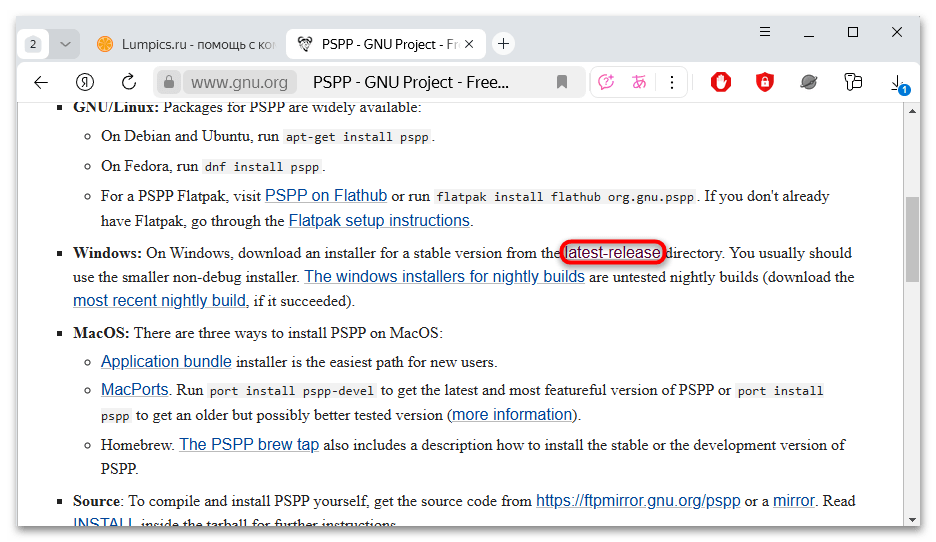Click the red AdBlock stop-hand extension icon

pos(721,82)
